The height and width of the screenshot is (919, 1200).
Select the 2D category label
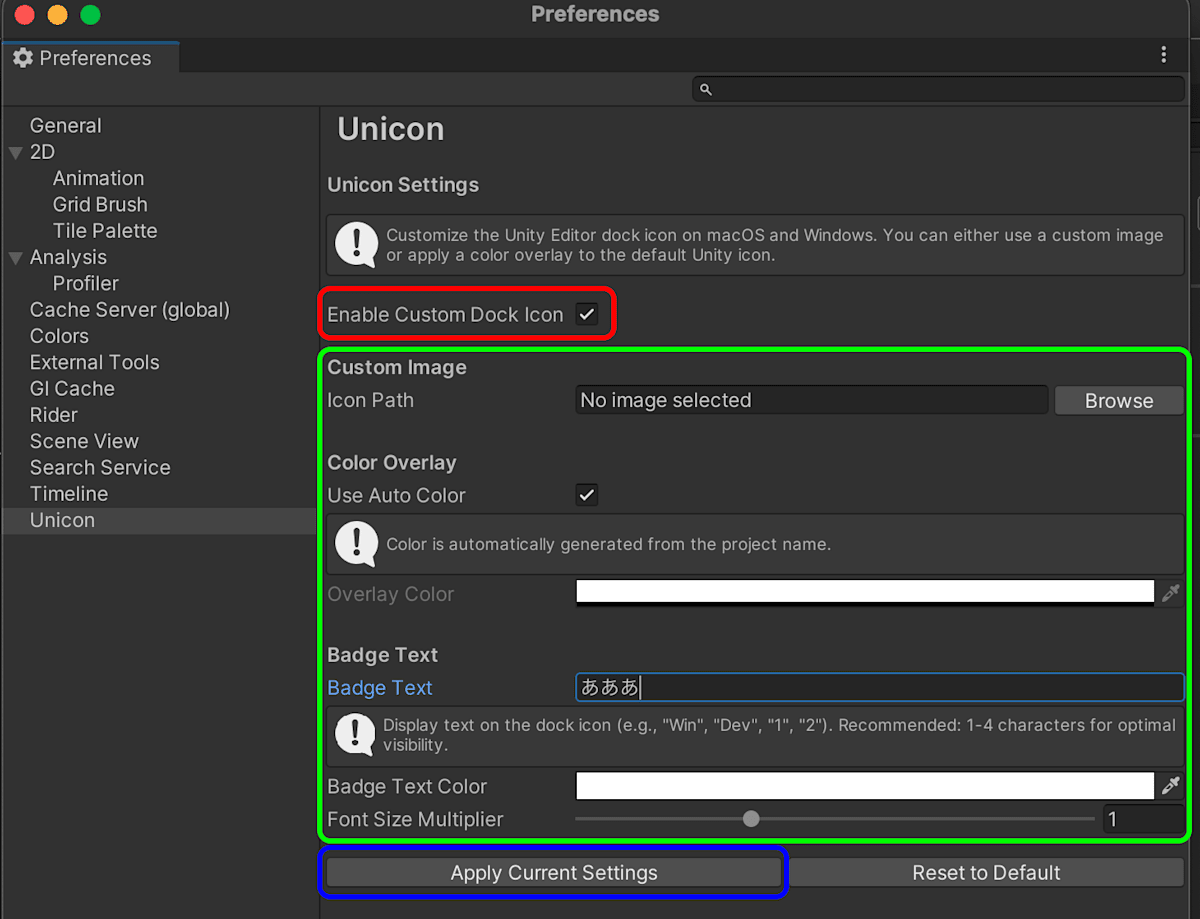click(x=42, y=152)
